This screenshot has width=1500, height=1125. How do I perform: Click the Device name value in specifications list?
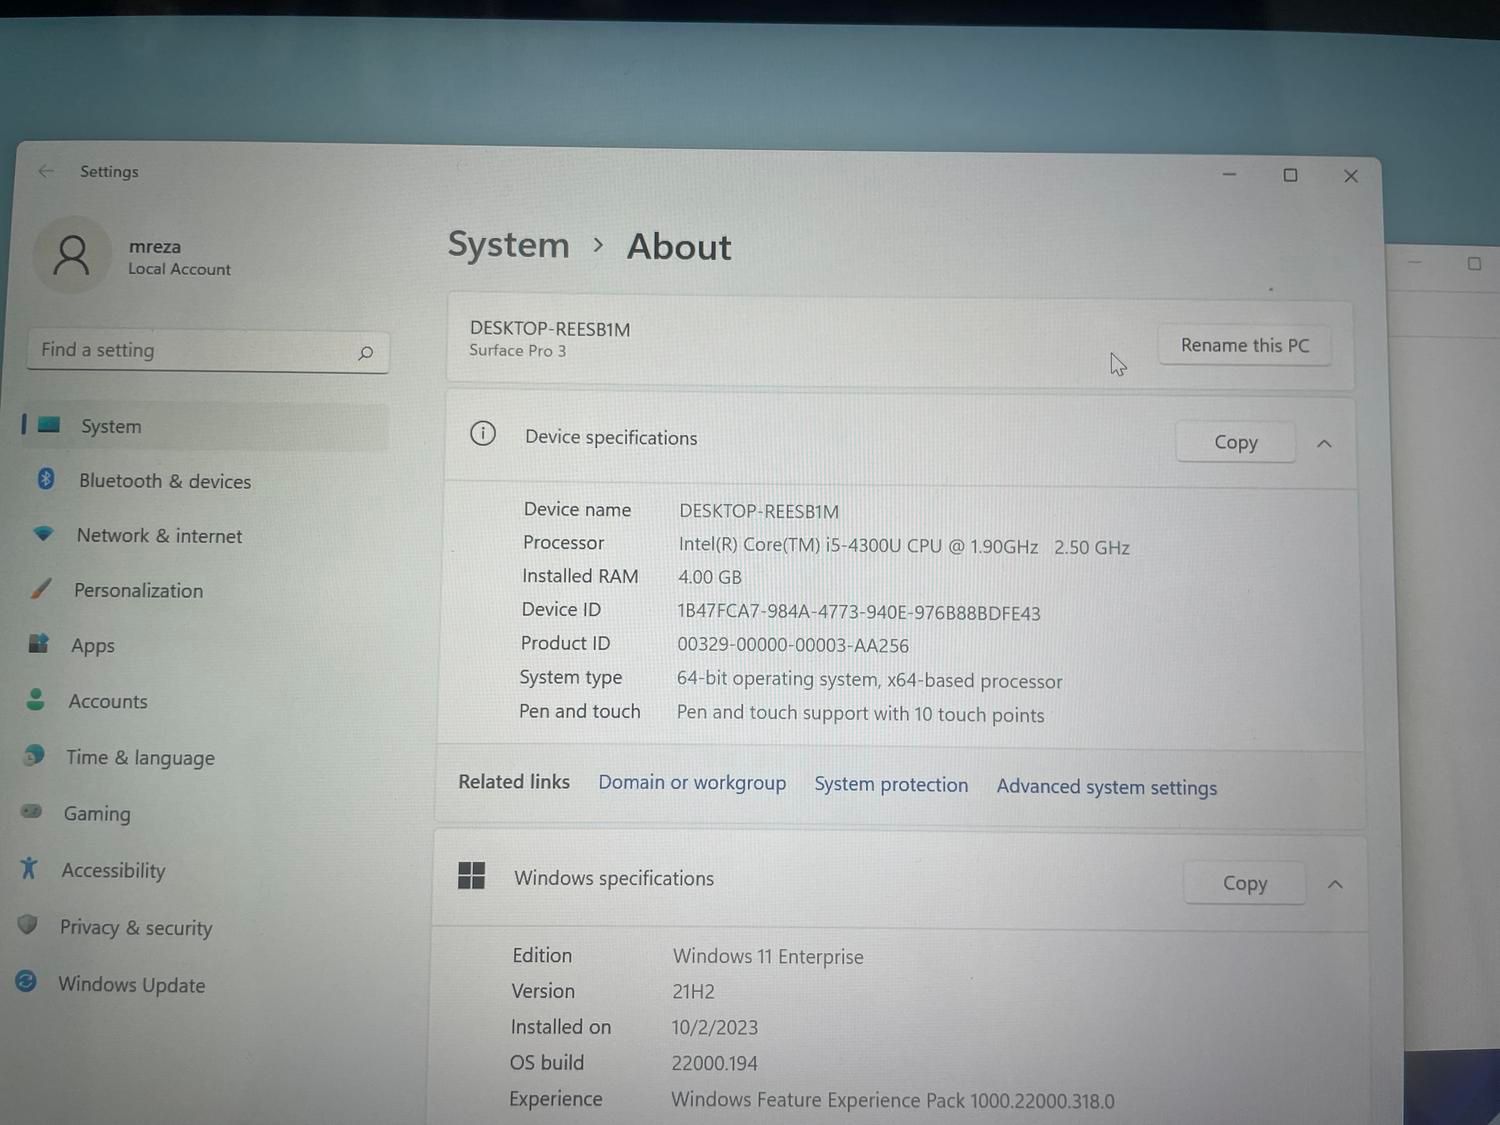coord(759,511)
